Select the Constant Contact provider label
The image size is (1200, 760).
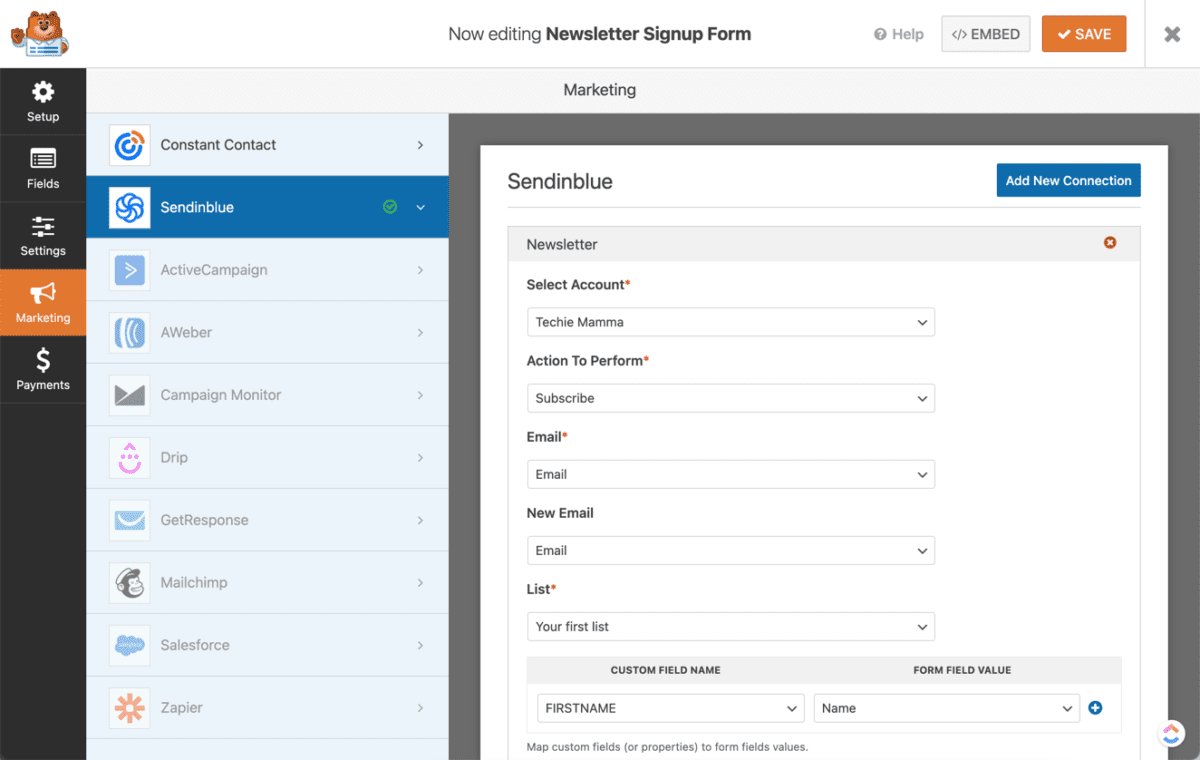[218, 145]
